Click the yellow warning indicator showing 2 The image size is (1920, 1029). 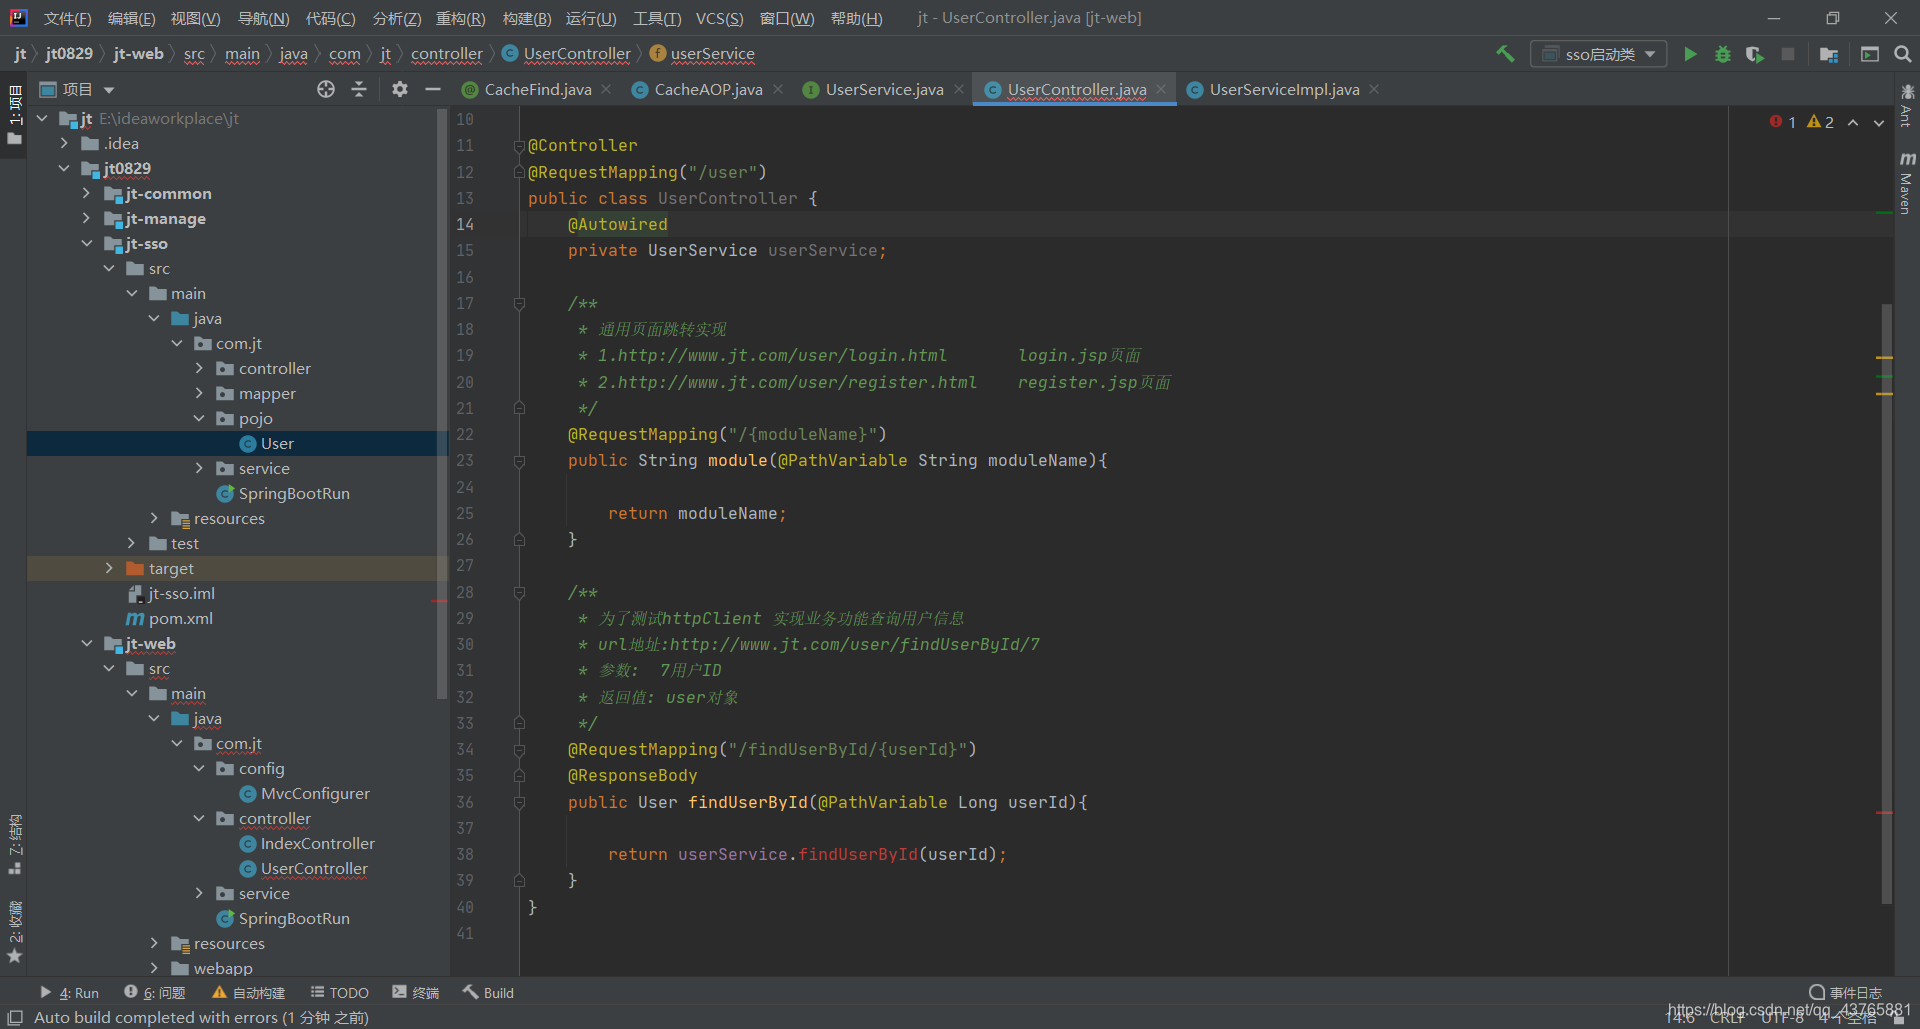pos(1820,122)
